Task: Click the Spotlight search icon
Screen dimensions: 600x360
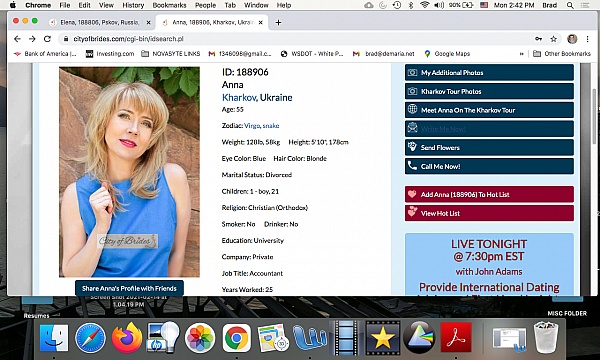Action: point(570,5)
